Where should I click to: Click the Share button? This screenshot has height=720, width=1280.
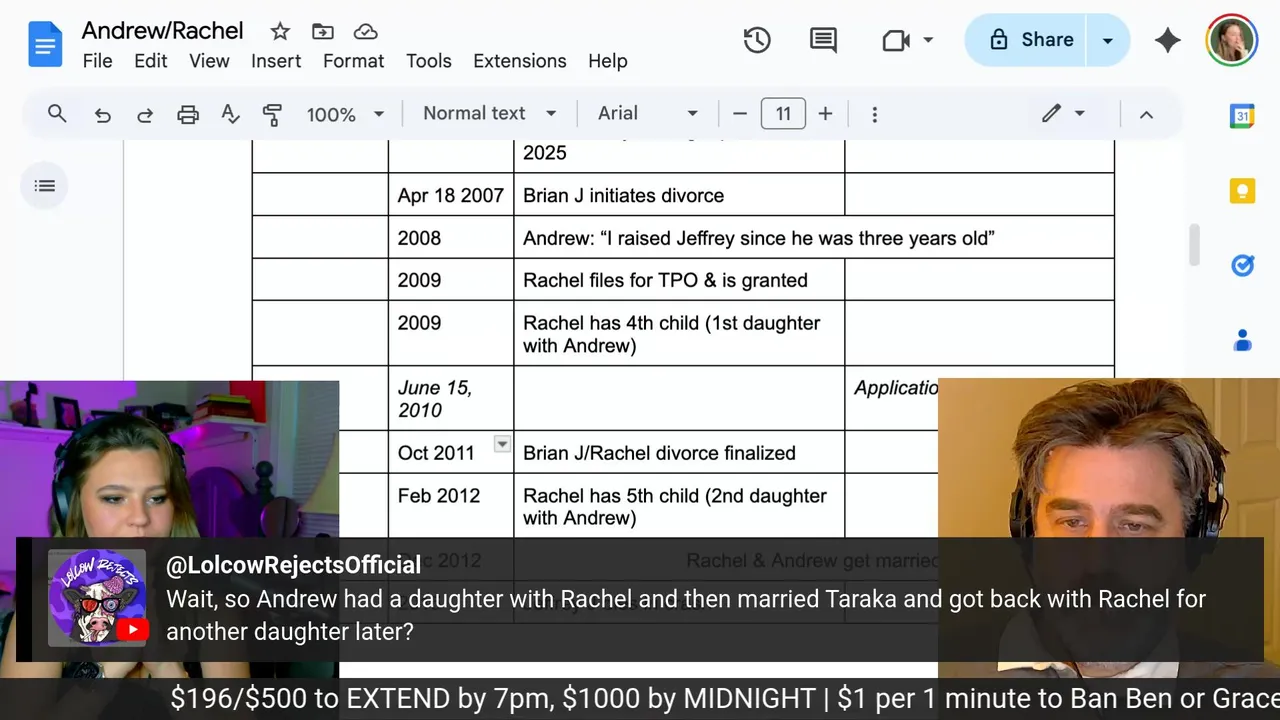coord(1027,40)
